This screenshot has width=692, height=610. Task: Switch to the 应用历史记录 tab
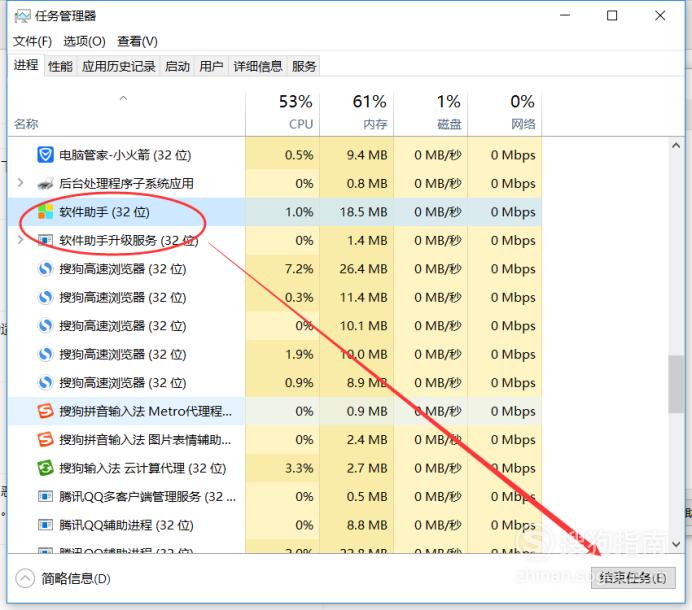coord(119,66)
